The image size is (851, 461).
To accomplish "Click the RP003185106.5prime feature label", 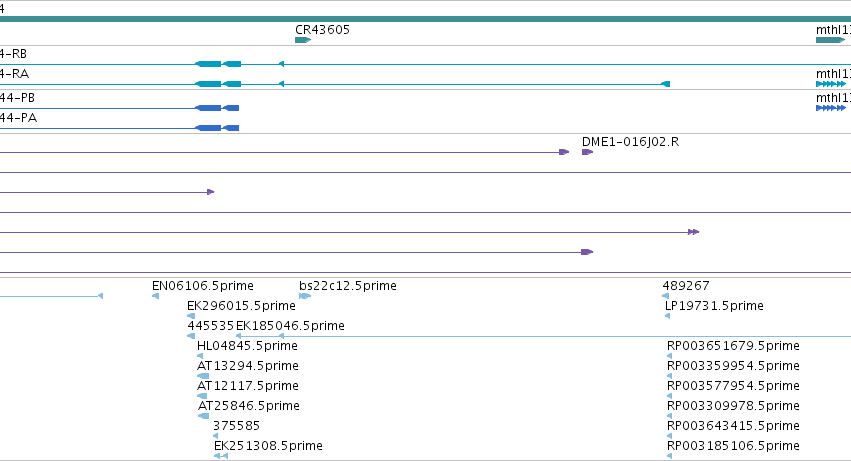I will click(733, 446).
